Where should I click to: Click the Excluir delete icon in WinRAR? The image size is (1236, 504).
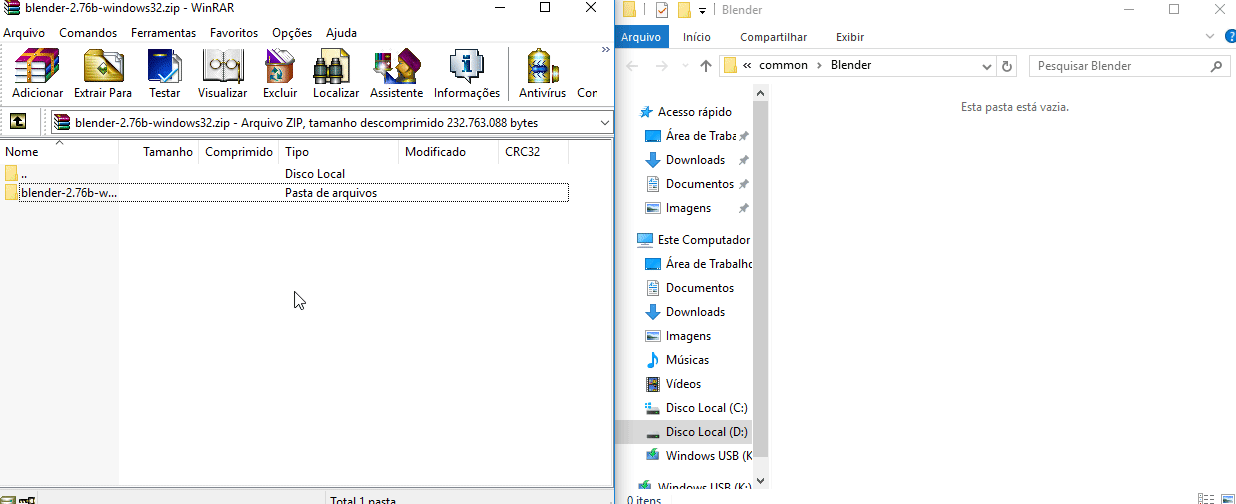point(280,74)
